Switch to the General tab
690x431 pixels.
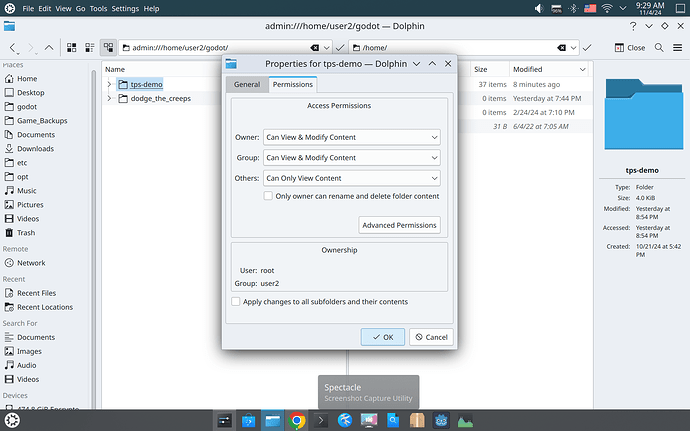pos(247,85)
